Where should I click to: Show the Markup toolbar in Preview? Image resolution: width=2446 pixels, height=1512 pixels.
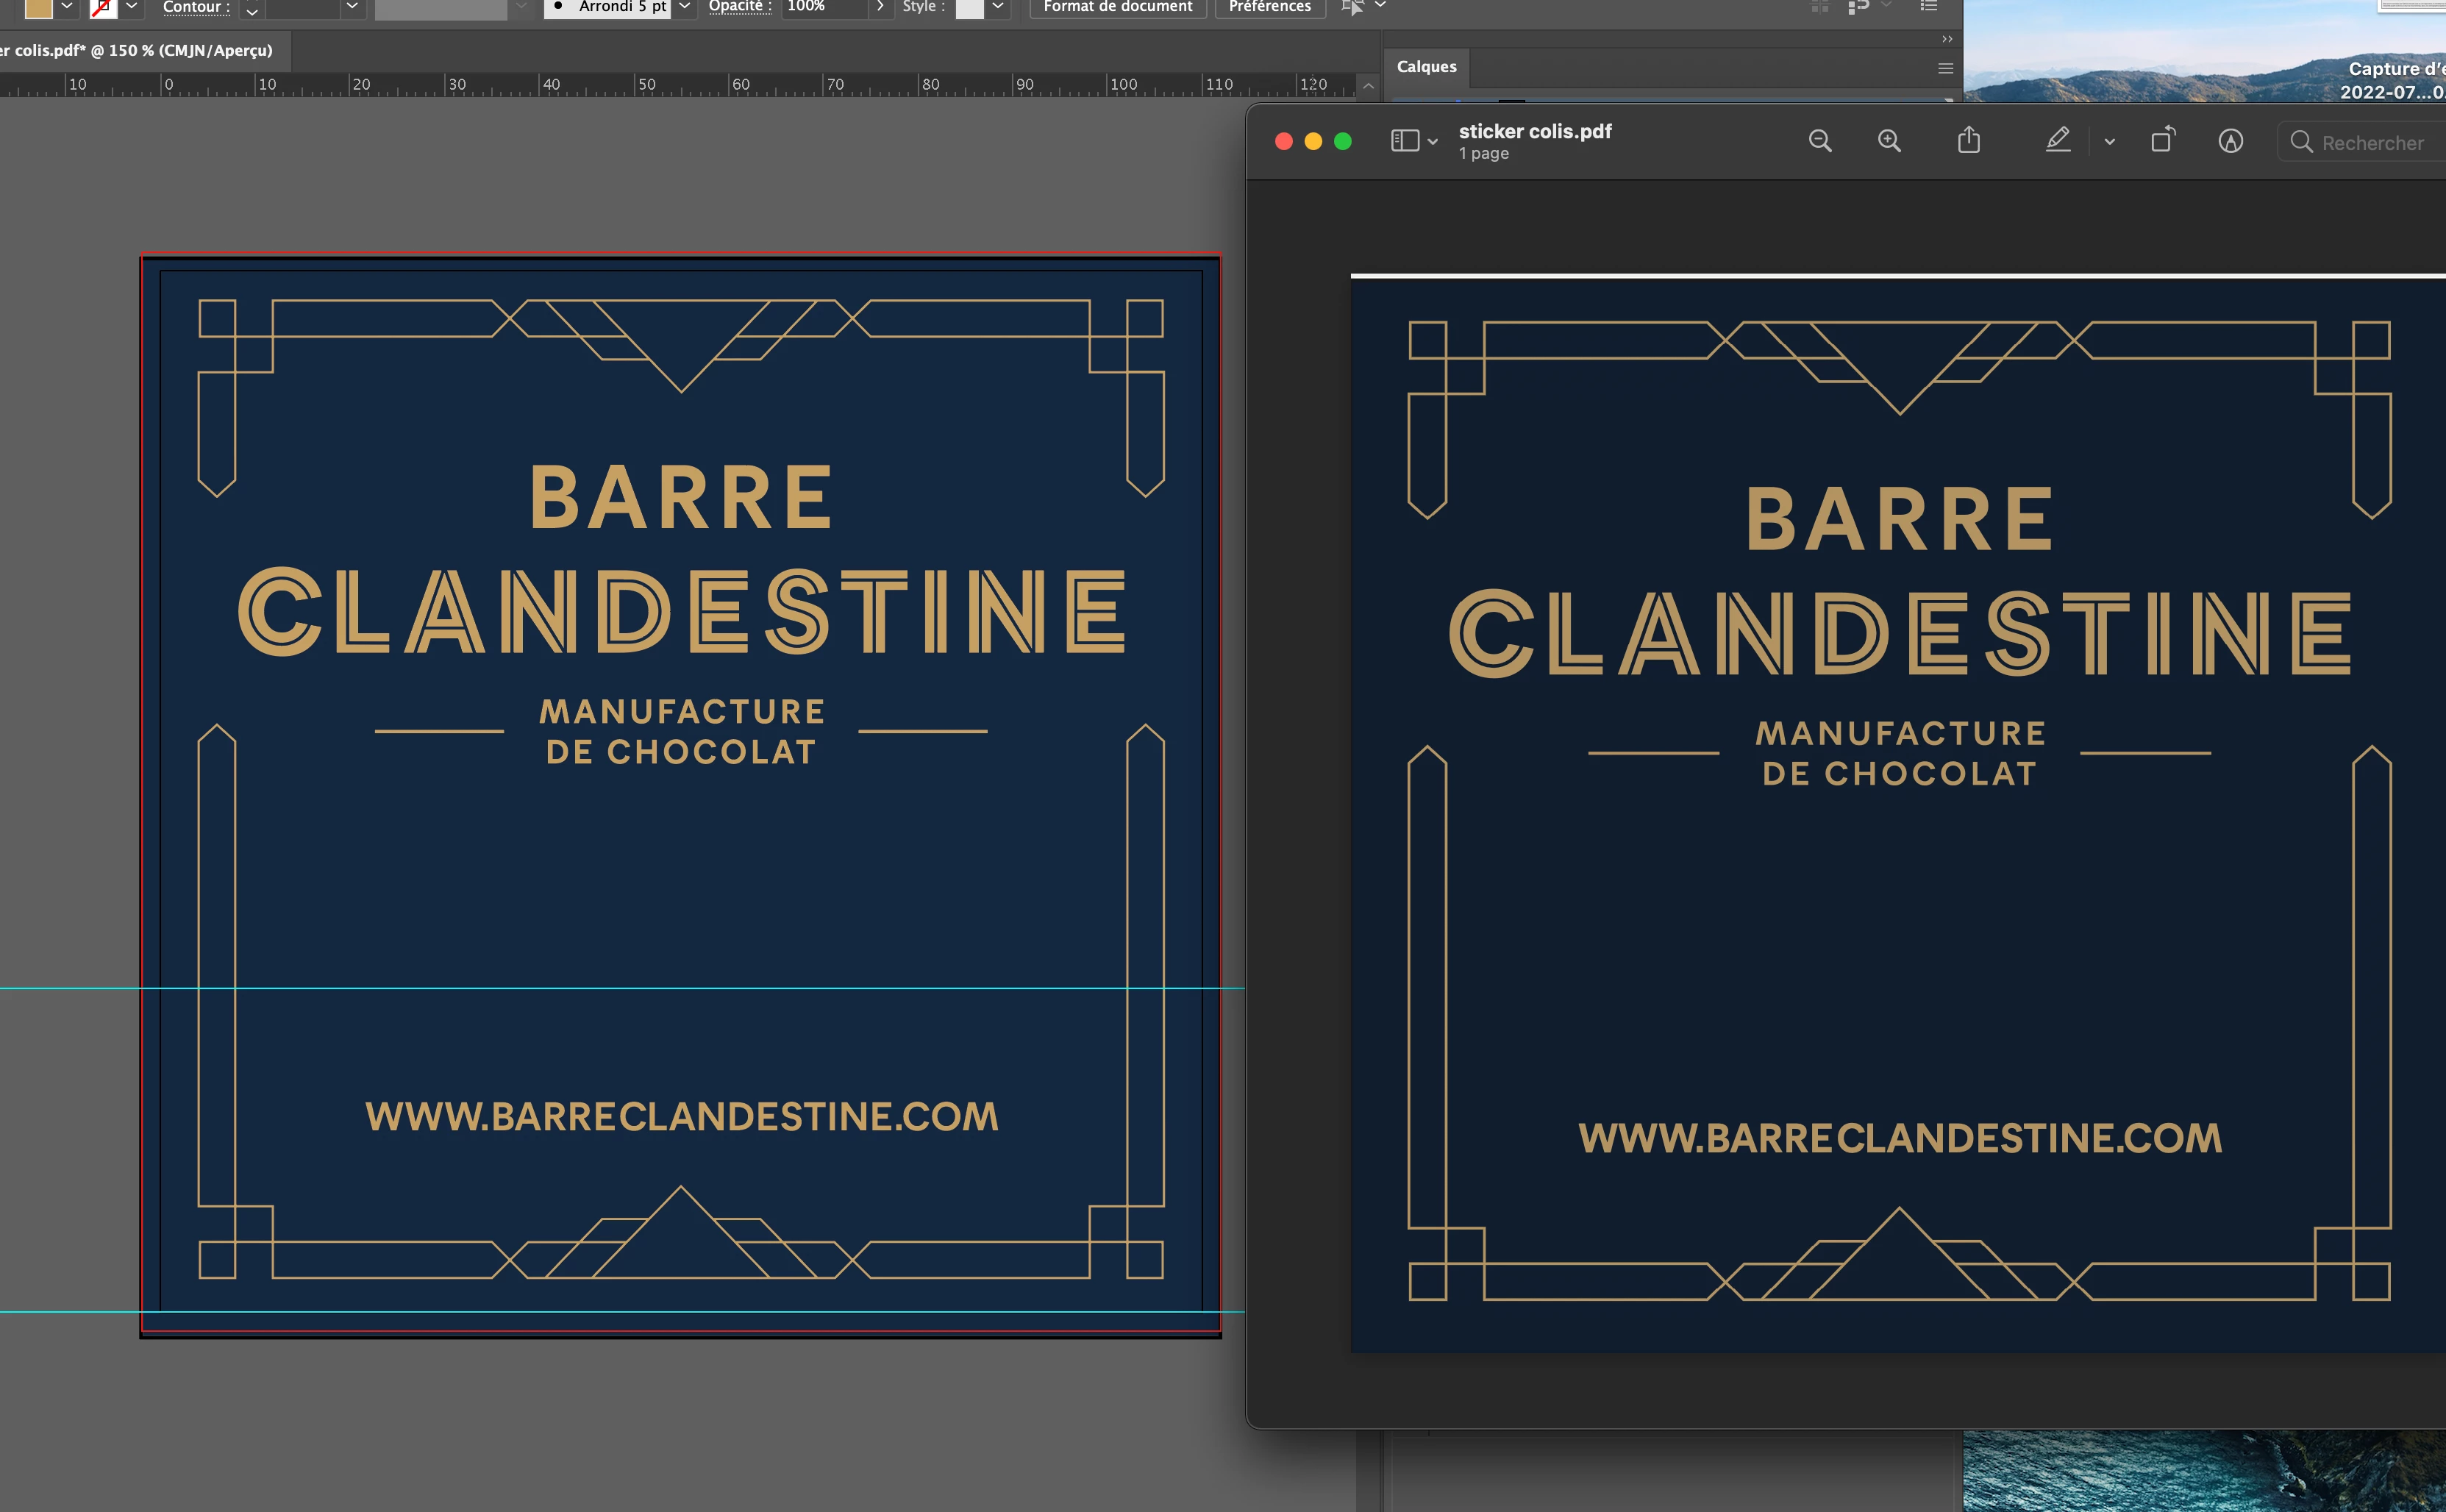point(2230,141)
